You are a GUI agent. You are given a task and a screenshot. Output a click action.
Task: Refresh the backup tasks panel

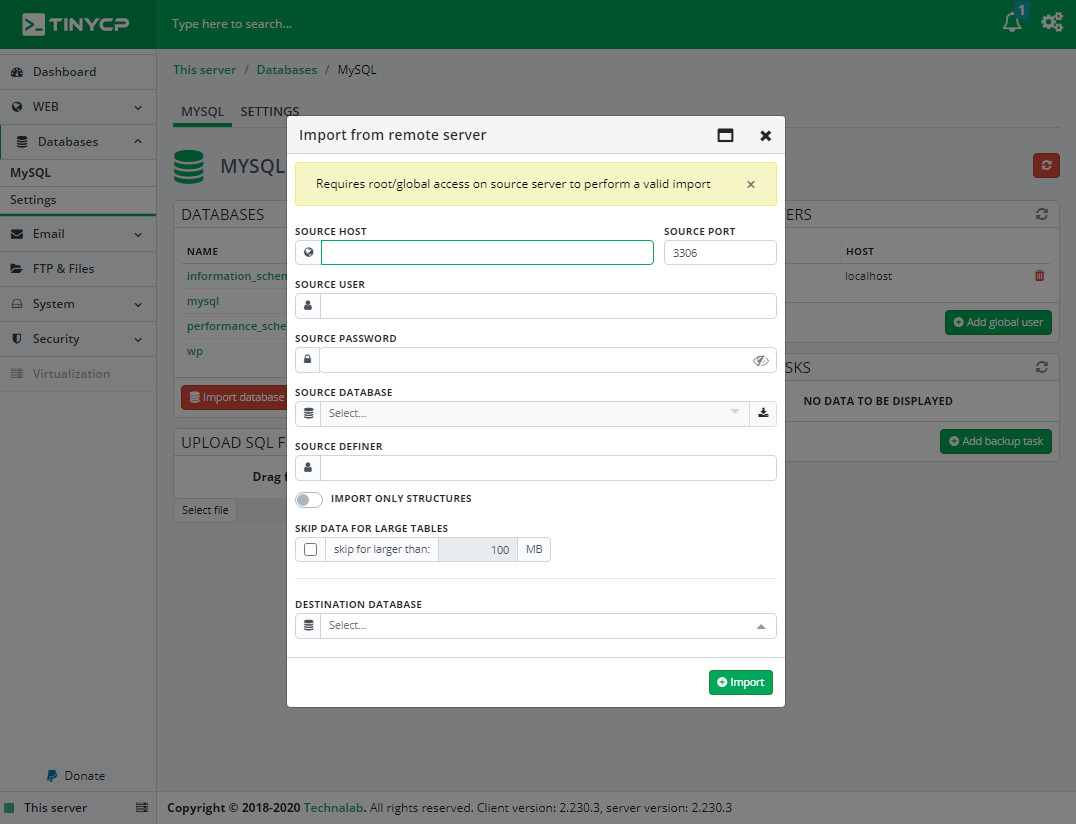[1042, 368]
